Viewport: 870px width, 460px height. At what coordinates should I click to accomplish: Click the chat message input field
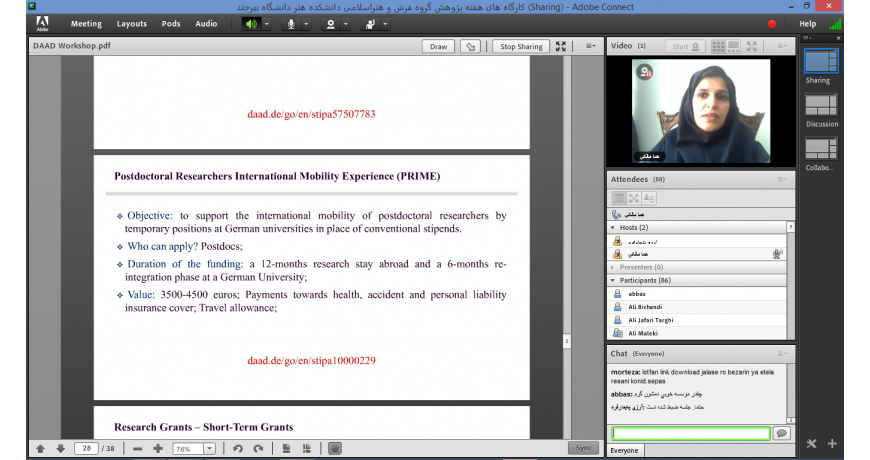[691, 433]
